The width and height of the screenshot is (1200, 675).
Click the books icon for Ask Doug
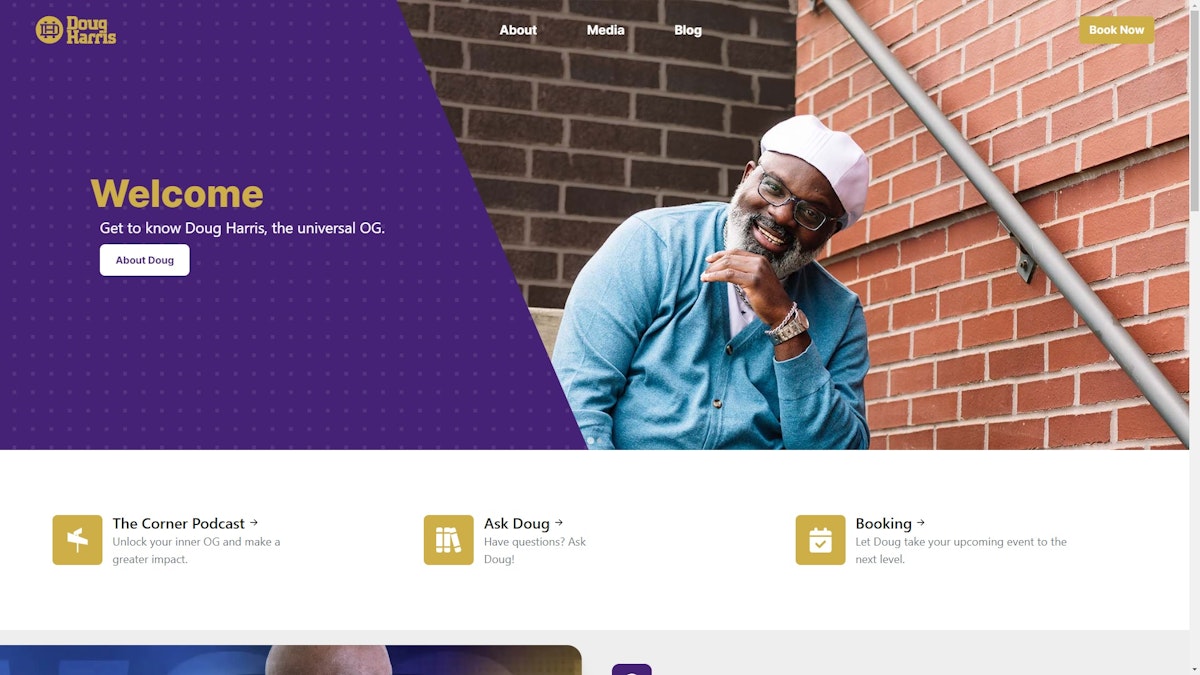(448, 540)
